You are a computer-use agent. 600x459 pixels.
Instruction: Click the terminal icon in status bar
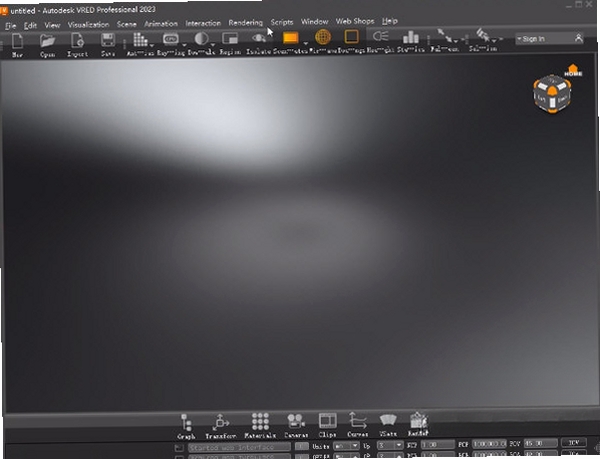pyautogui.click(x=179, y=448)
